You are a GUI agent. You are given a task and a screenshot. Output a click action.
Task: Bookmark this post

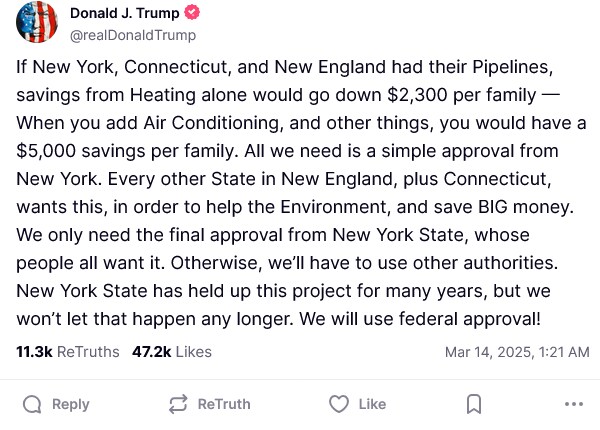click(474, 404)
